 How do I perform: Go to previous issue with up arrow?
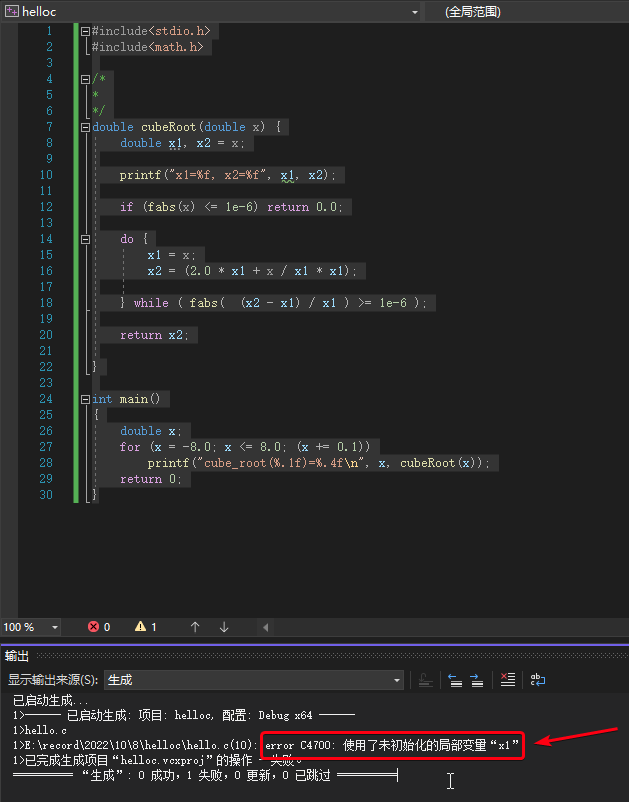click(195, 627)
